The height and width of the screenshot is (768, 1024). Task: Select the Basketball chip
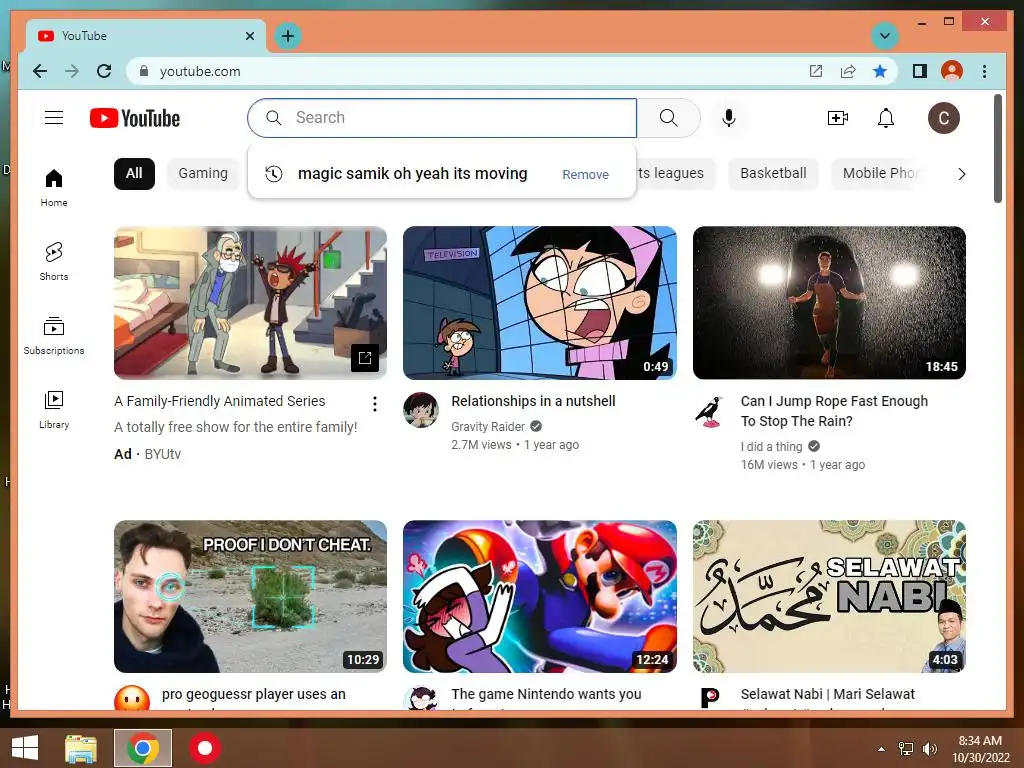[x=773, y=173]
